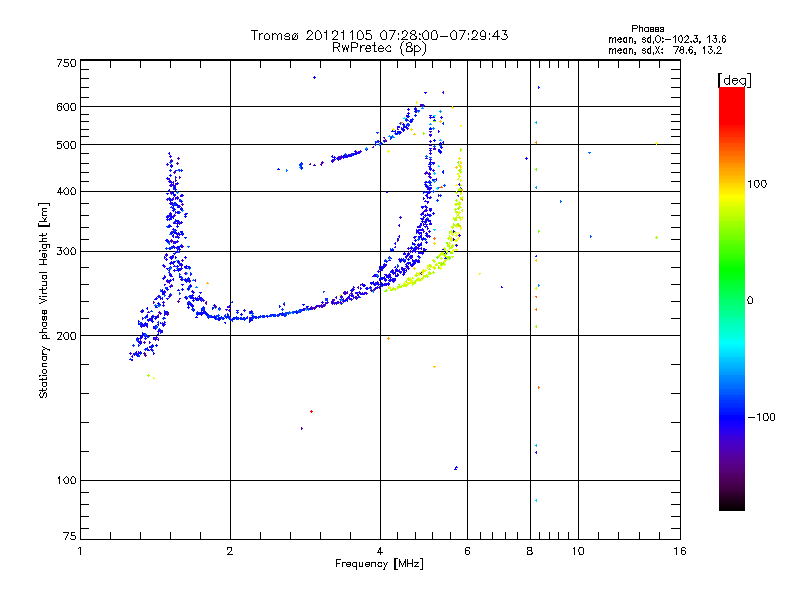
Task: Click the 'Stationary phase Virtual Height [km]' axis label
Action: pyautogui.click(x=44, y=301)
